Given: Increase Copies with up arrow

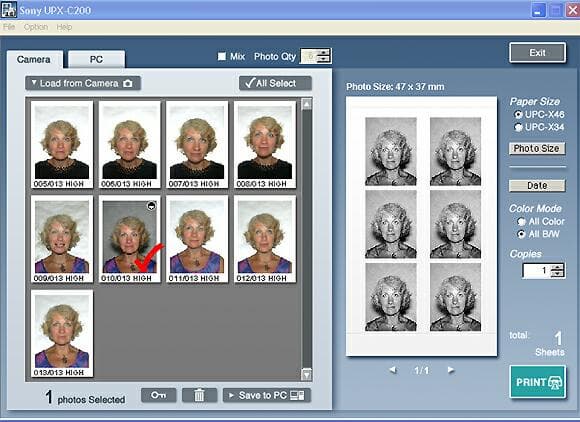Looking at the screenshot, I should (x=557, y=267).
